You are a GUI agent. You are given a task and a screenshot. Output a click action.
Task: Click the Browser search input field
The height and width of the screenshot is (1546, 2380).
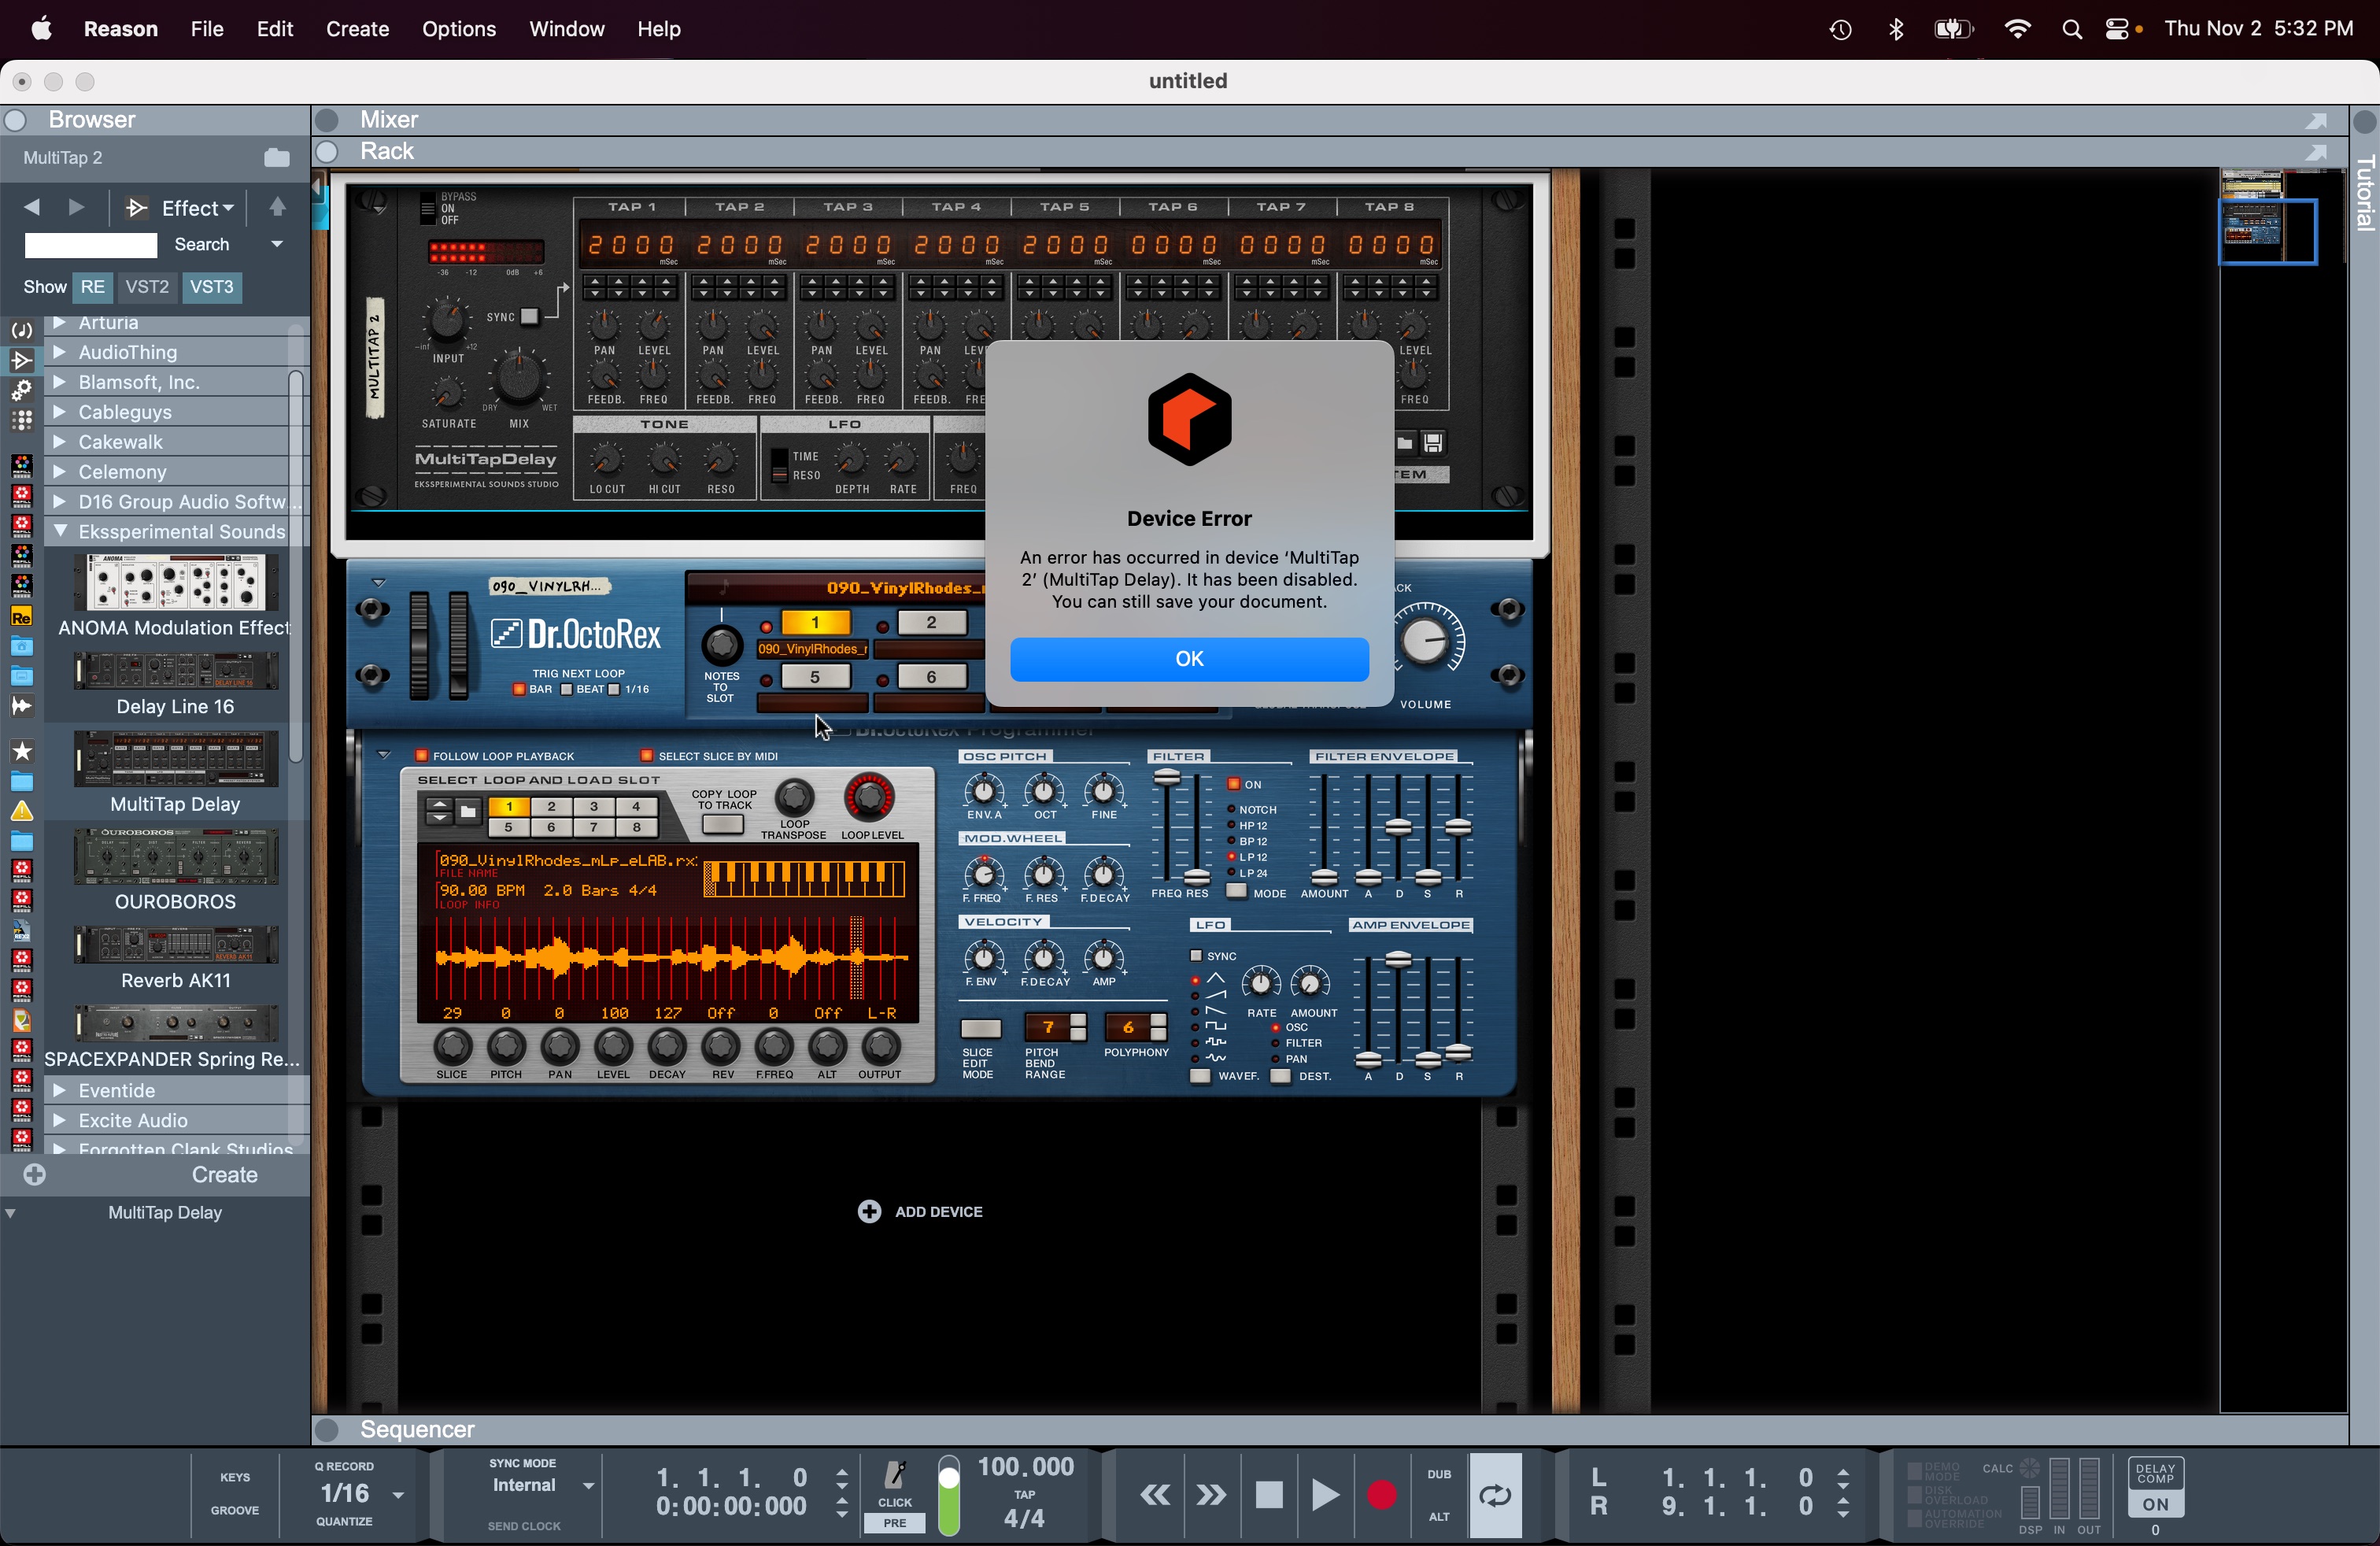[x=90, y=245]
